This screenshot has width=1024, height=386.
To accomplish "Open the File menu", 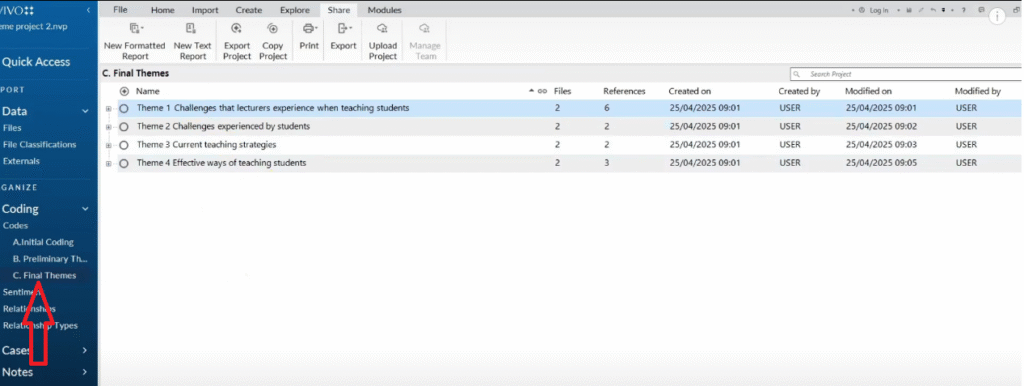I will [120, 10].
